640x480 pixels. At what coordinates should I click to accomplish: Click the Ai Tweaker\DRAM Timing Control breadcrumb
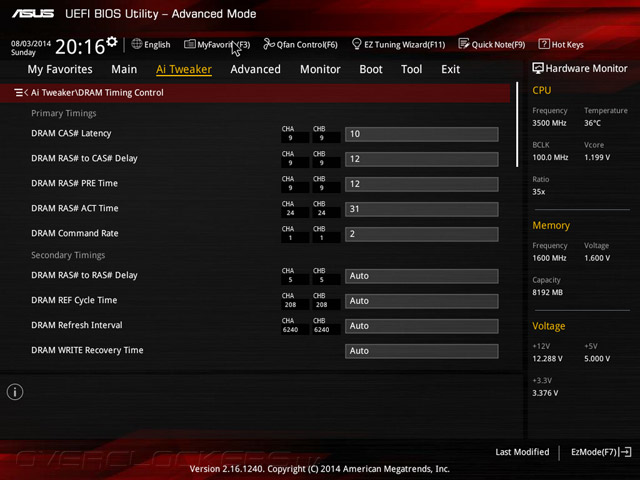[97, 93]
